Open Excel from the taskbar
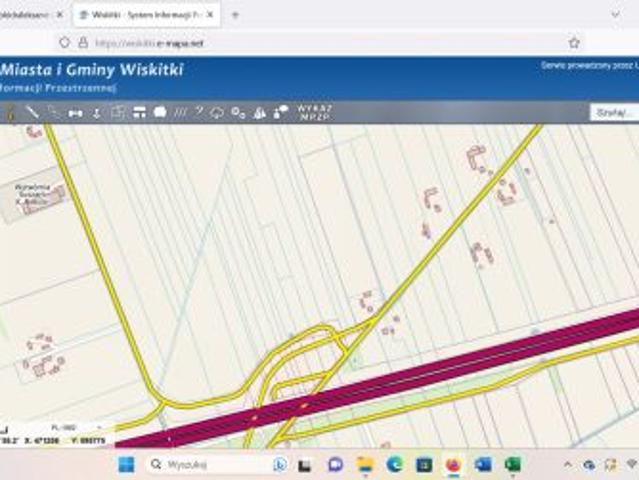The width and height of the screenshot is (639, 480). coord(513,465)
